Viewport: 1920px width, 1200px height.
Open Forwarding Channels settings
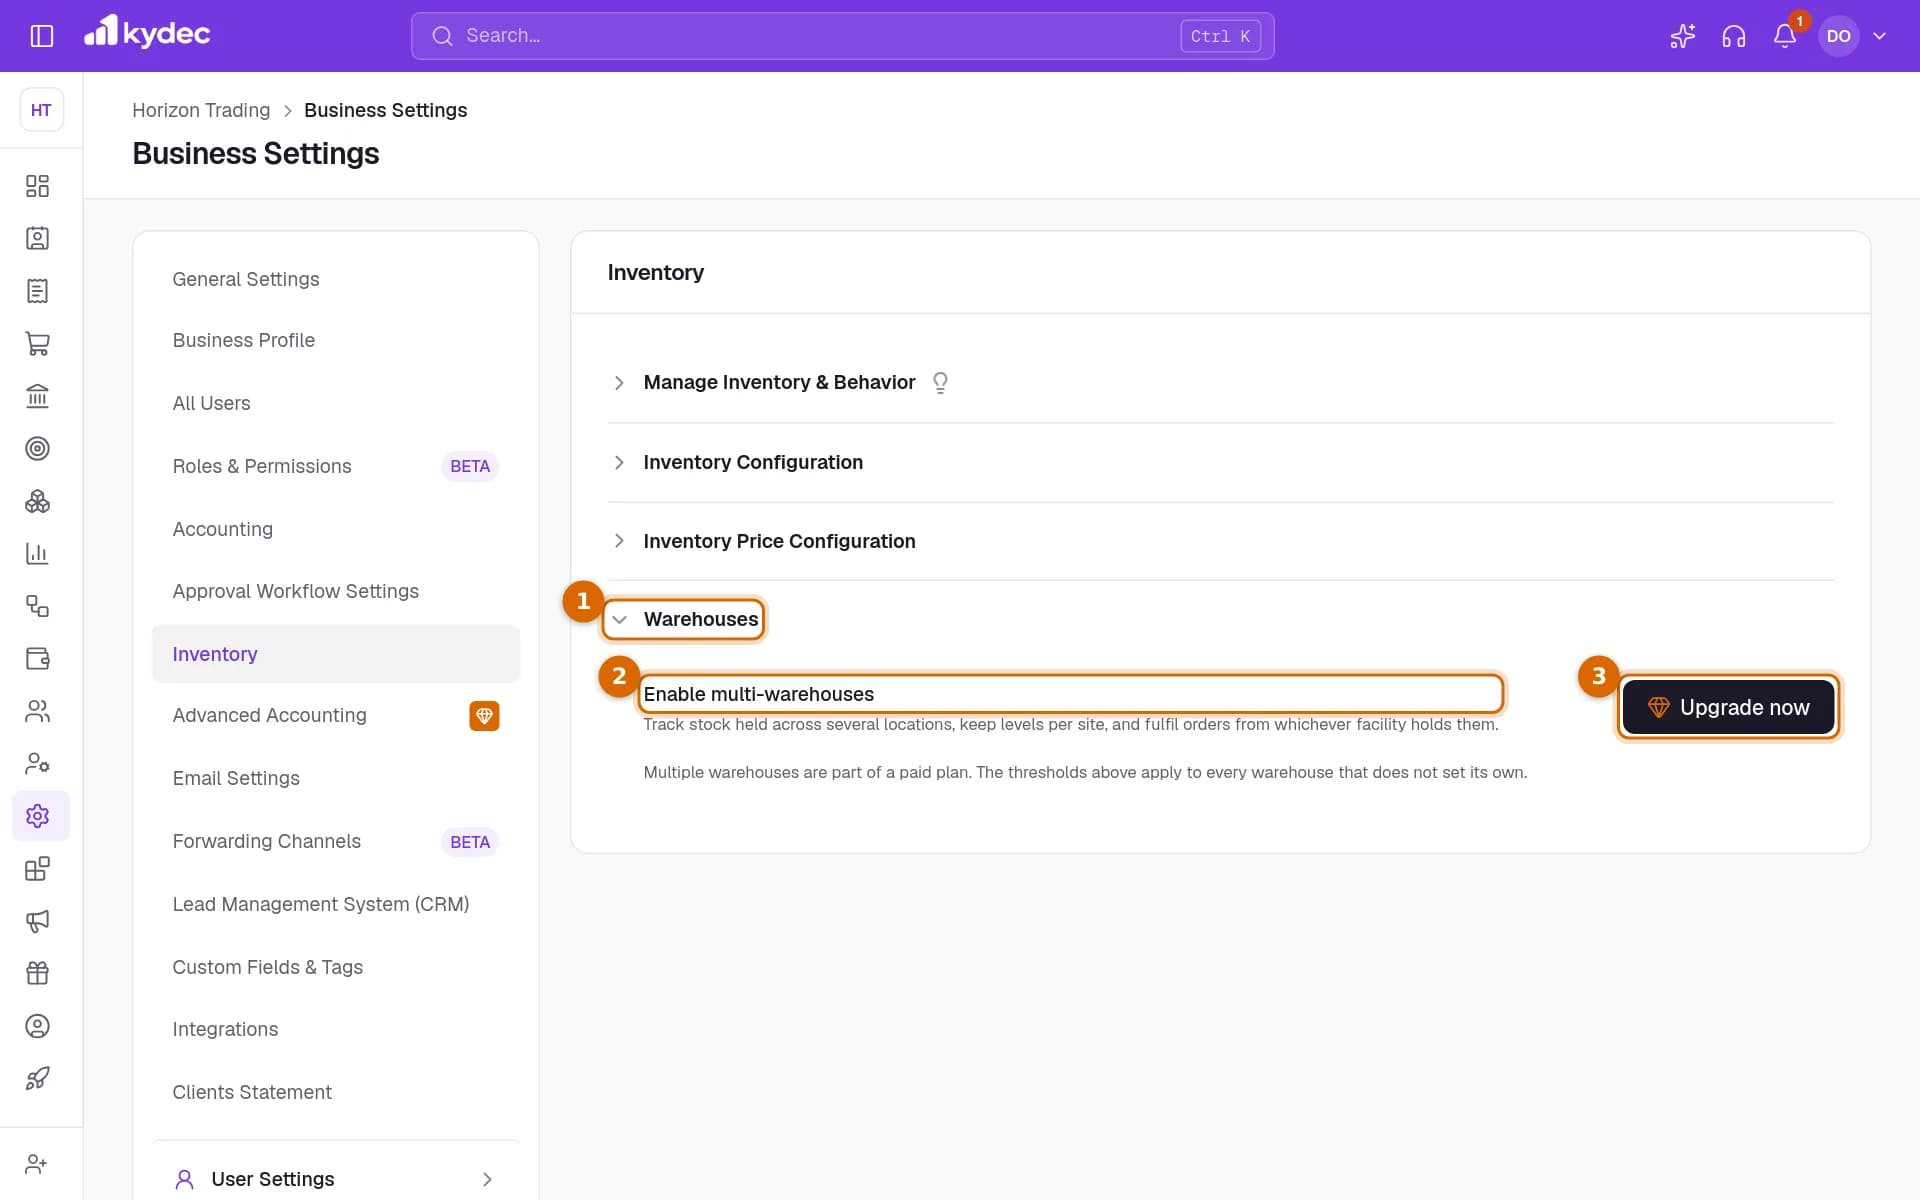tap(266, 841)
